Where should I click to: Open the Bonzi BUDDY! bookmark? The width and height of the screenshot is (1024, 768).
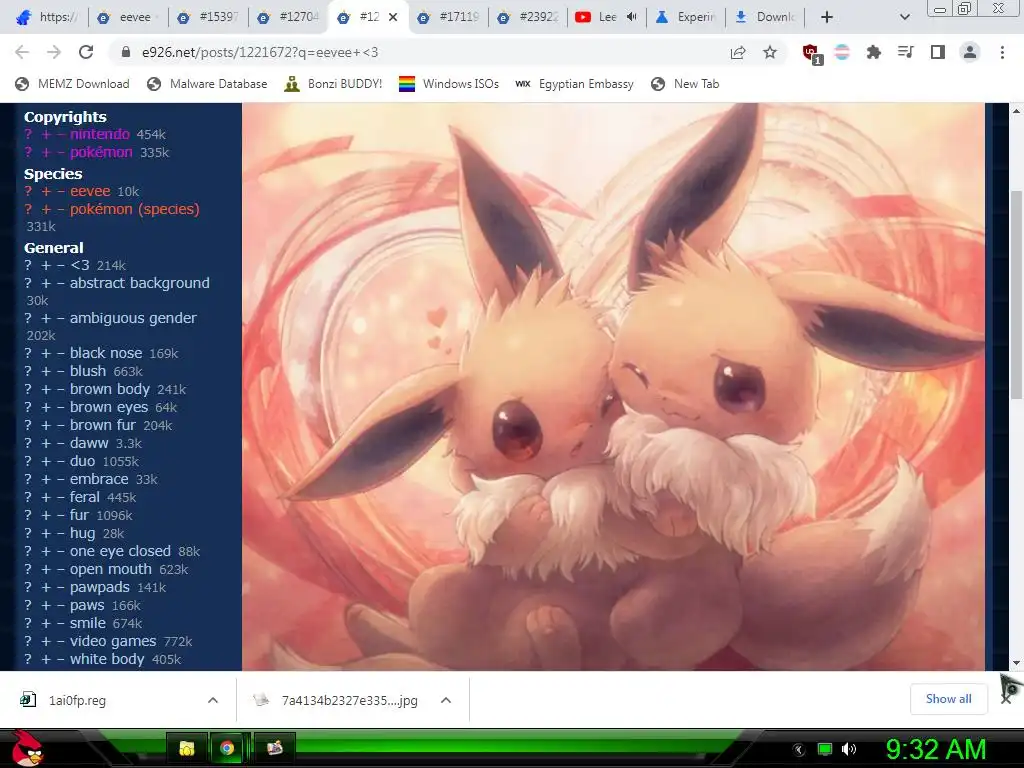333,84
